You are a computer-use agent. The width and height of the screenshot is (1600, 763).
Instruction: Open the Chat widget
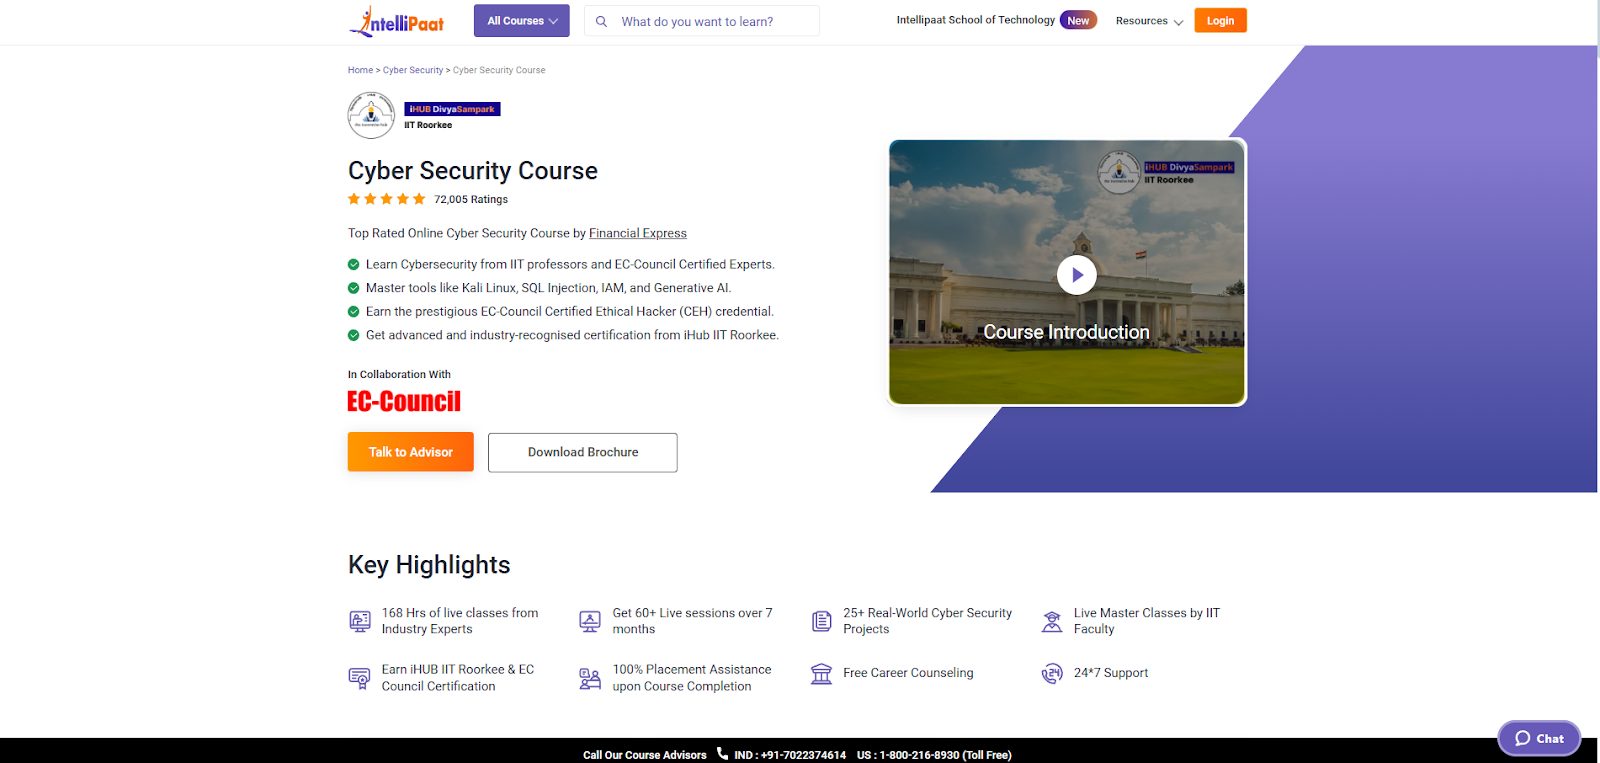pos(1539,739)
